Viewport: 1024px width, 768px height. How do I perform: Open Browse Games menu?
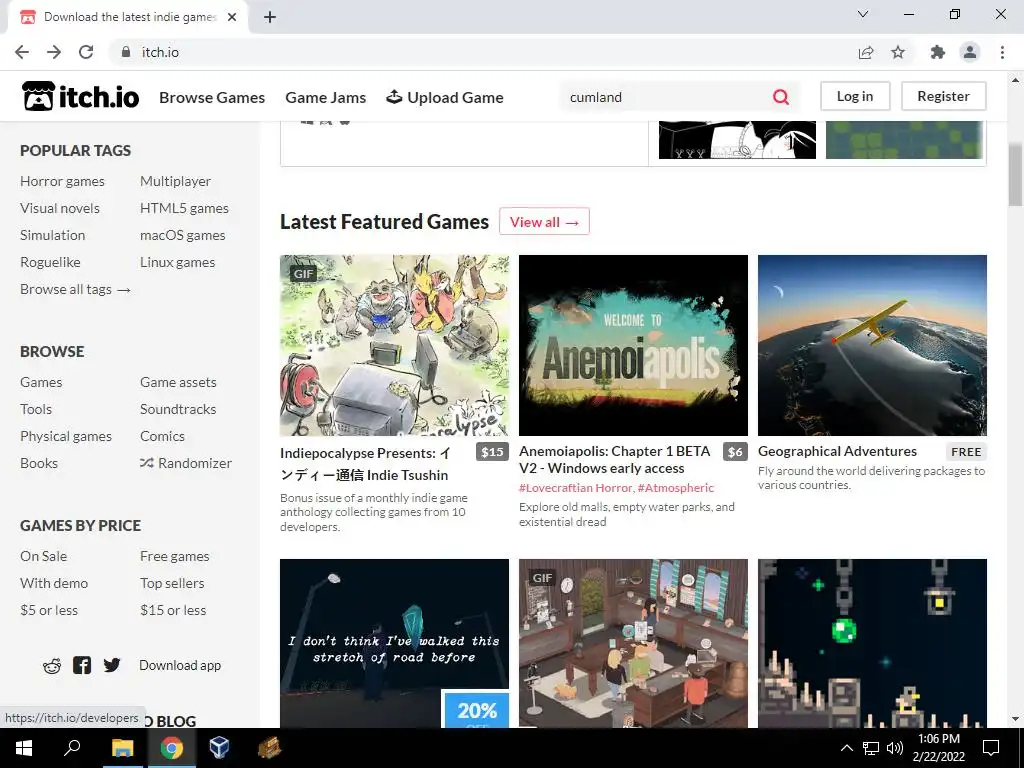coord(212,97)
